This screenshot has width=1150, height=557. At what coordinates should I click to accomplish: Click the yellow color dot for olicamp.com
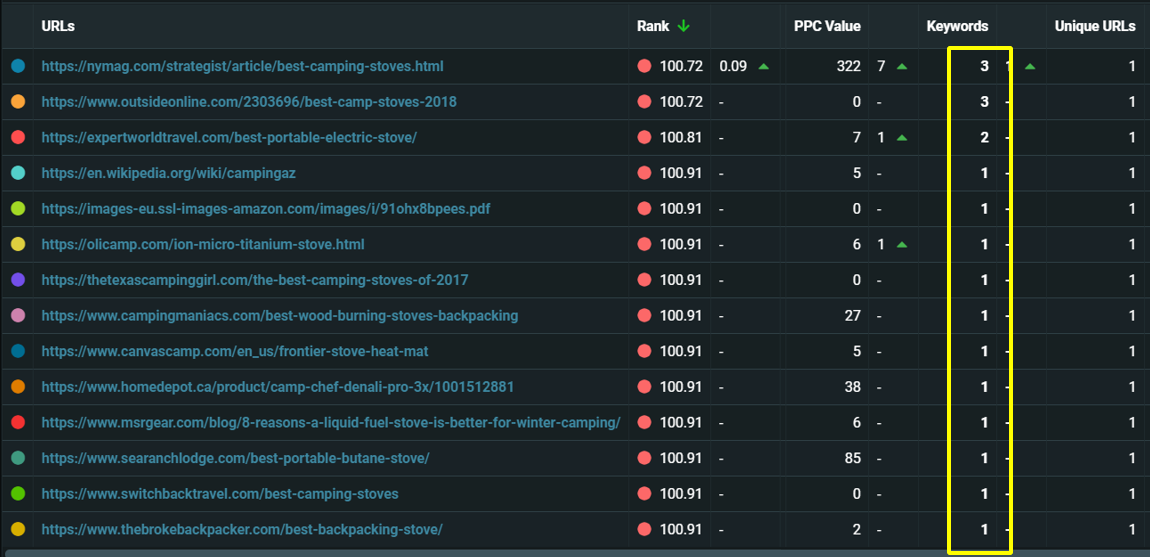coord(18,244)
